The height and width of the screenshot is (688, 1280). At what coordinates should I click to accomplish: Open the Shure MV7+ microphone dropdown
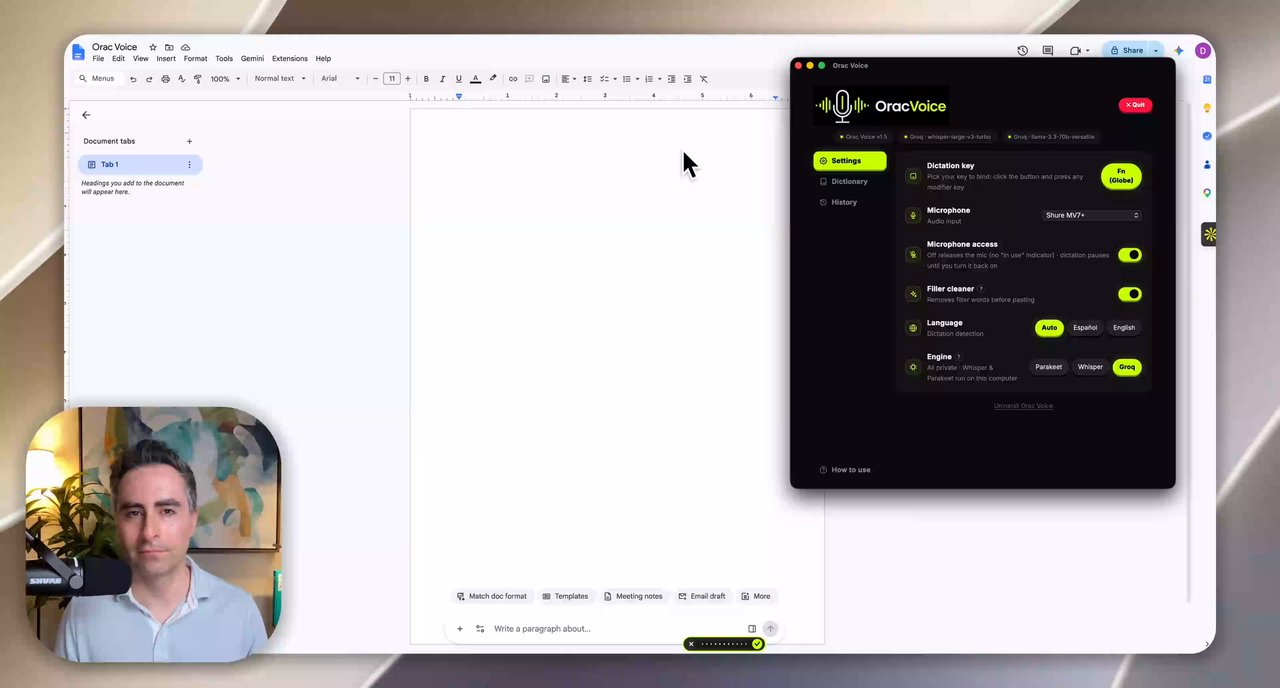click(x=1091, y=215)
